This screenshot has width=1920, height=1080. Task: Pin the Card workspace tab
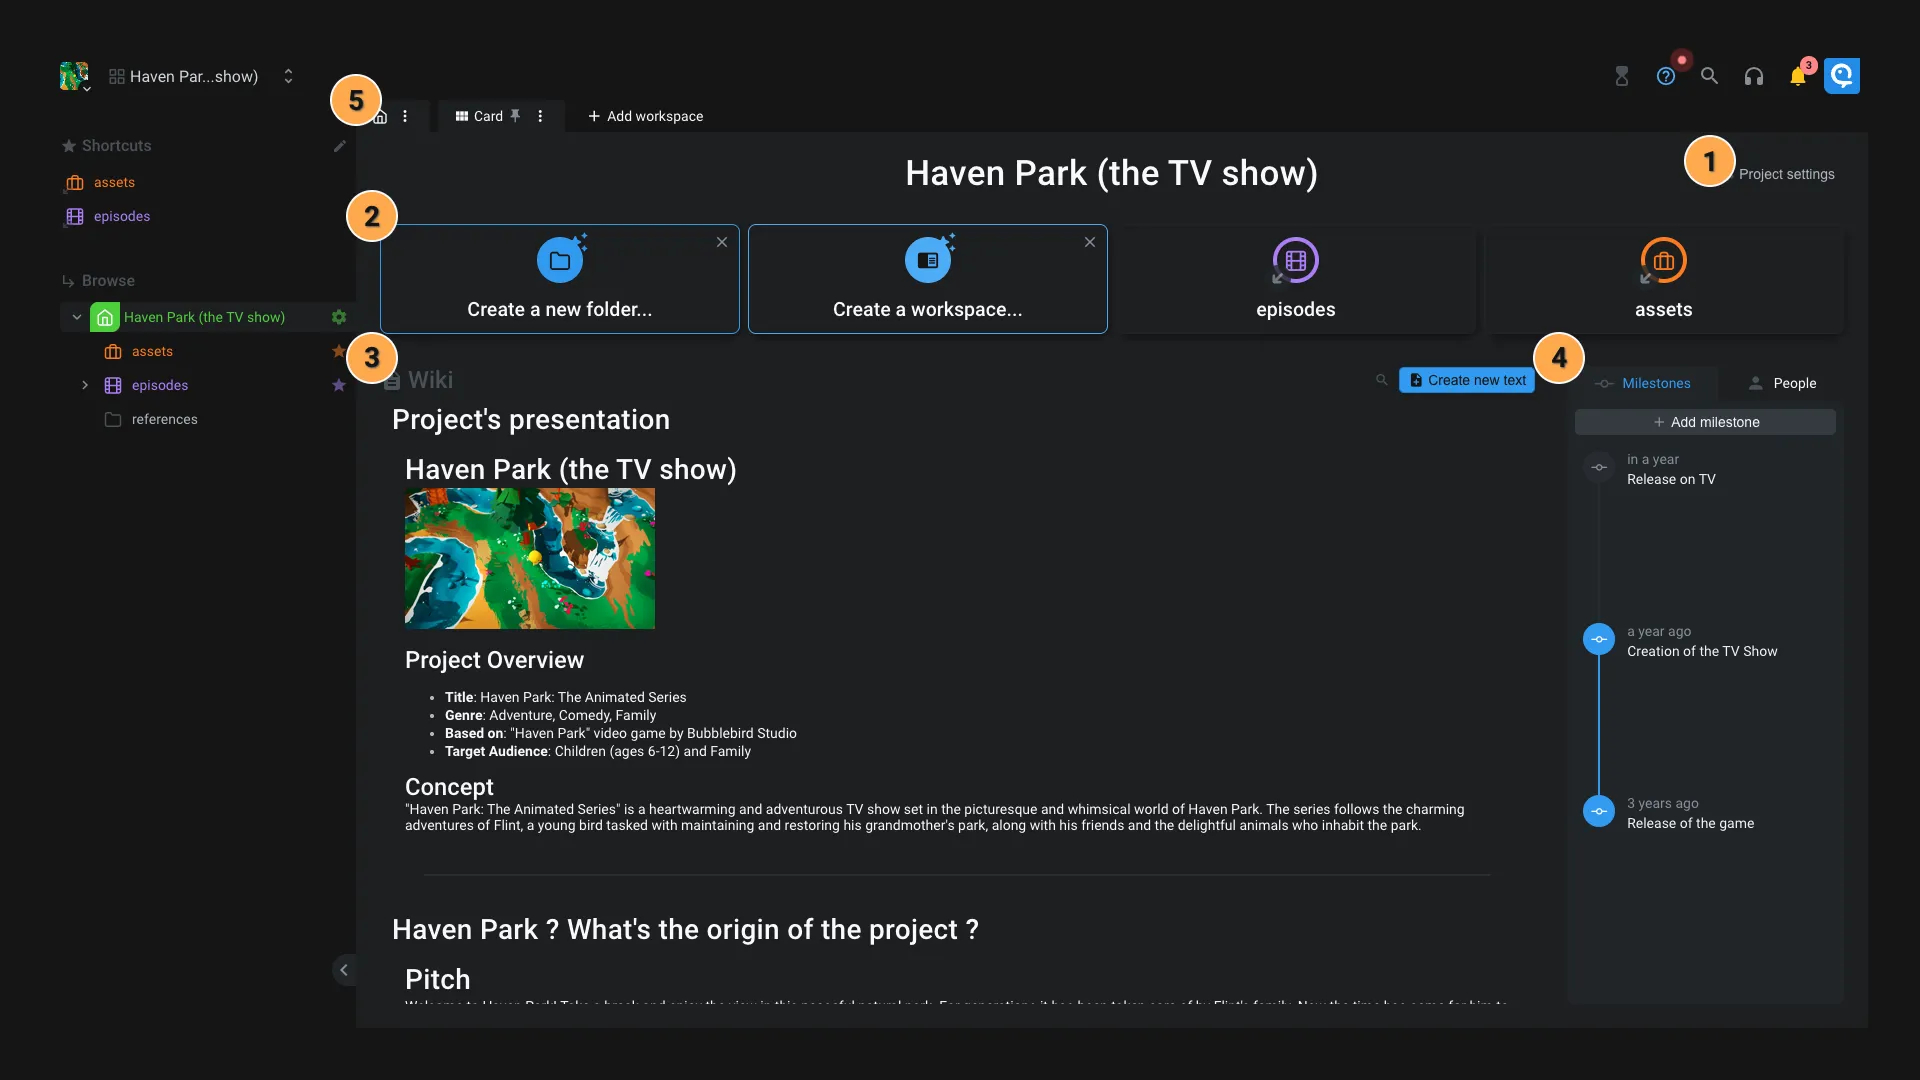click(x=515, y=115)
